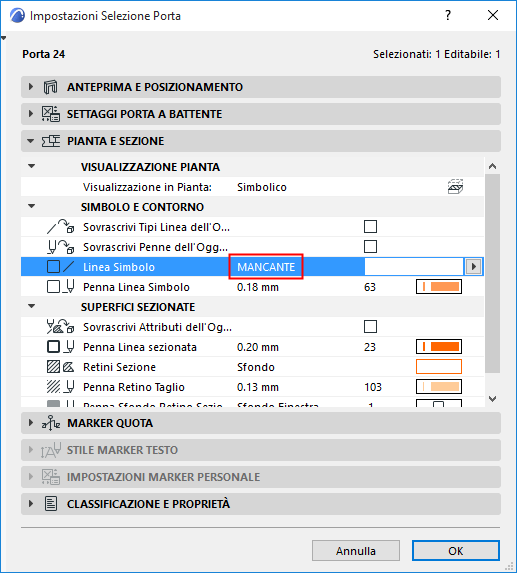Screen dimensions: 517x573
Task: Click the Sfondo value of Retini Sezione
Action: click(x=255, y=367)
